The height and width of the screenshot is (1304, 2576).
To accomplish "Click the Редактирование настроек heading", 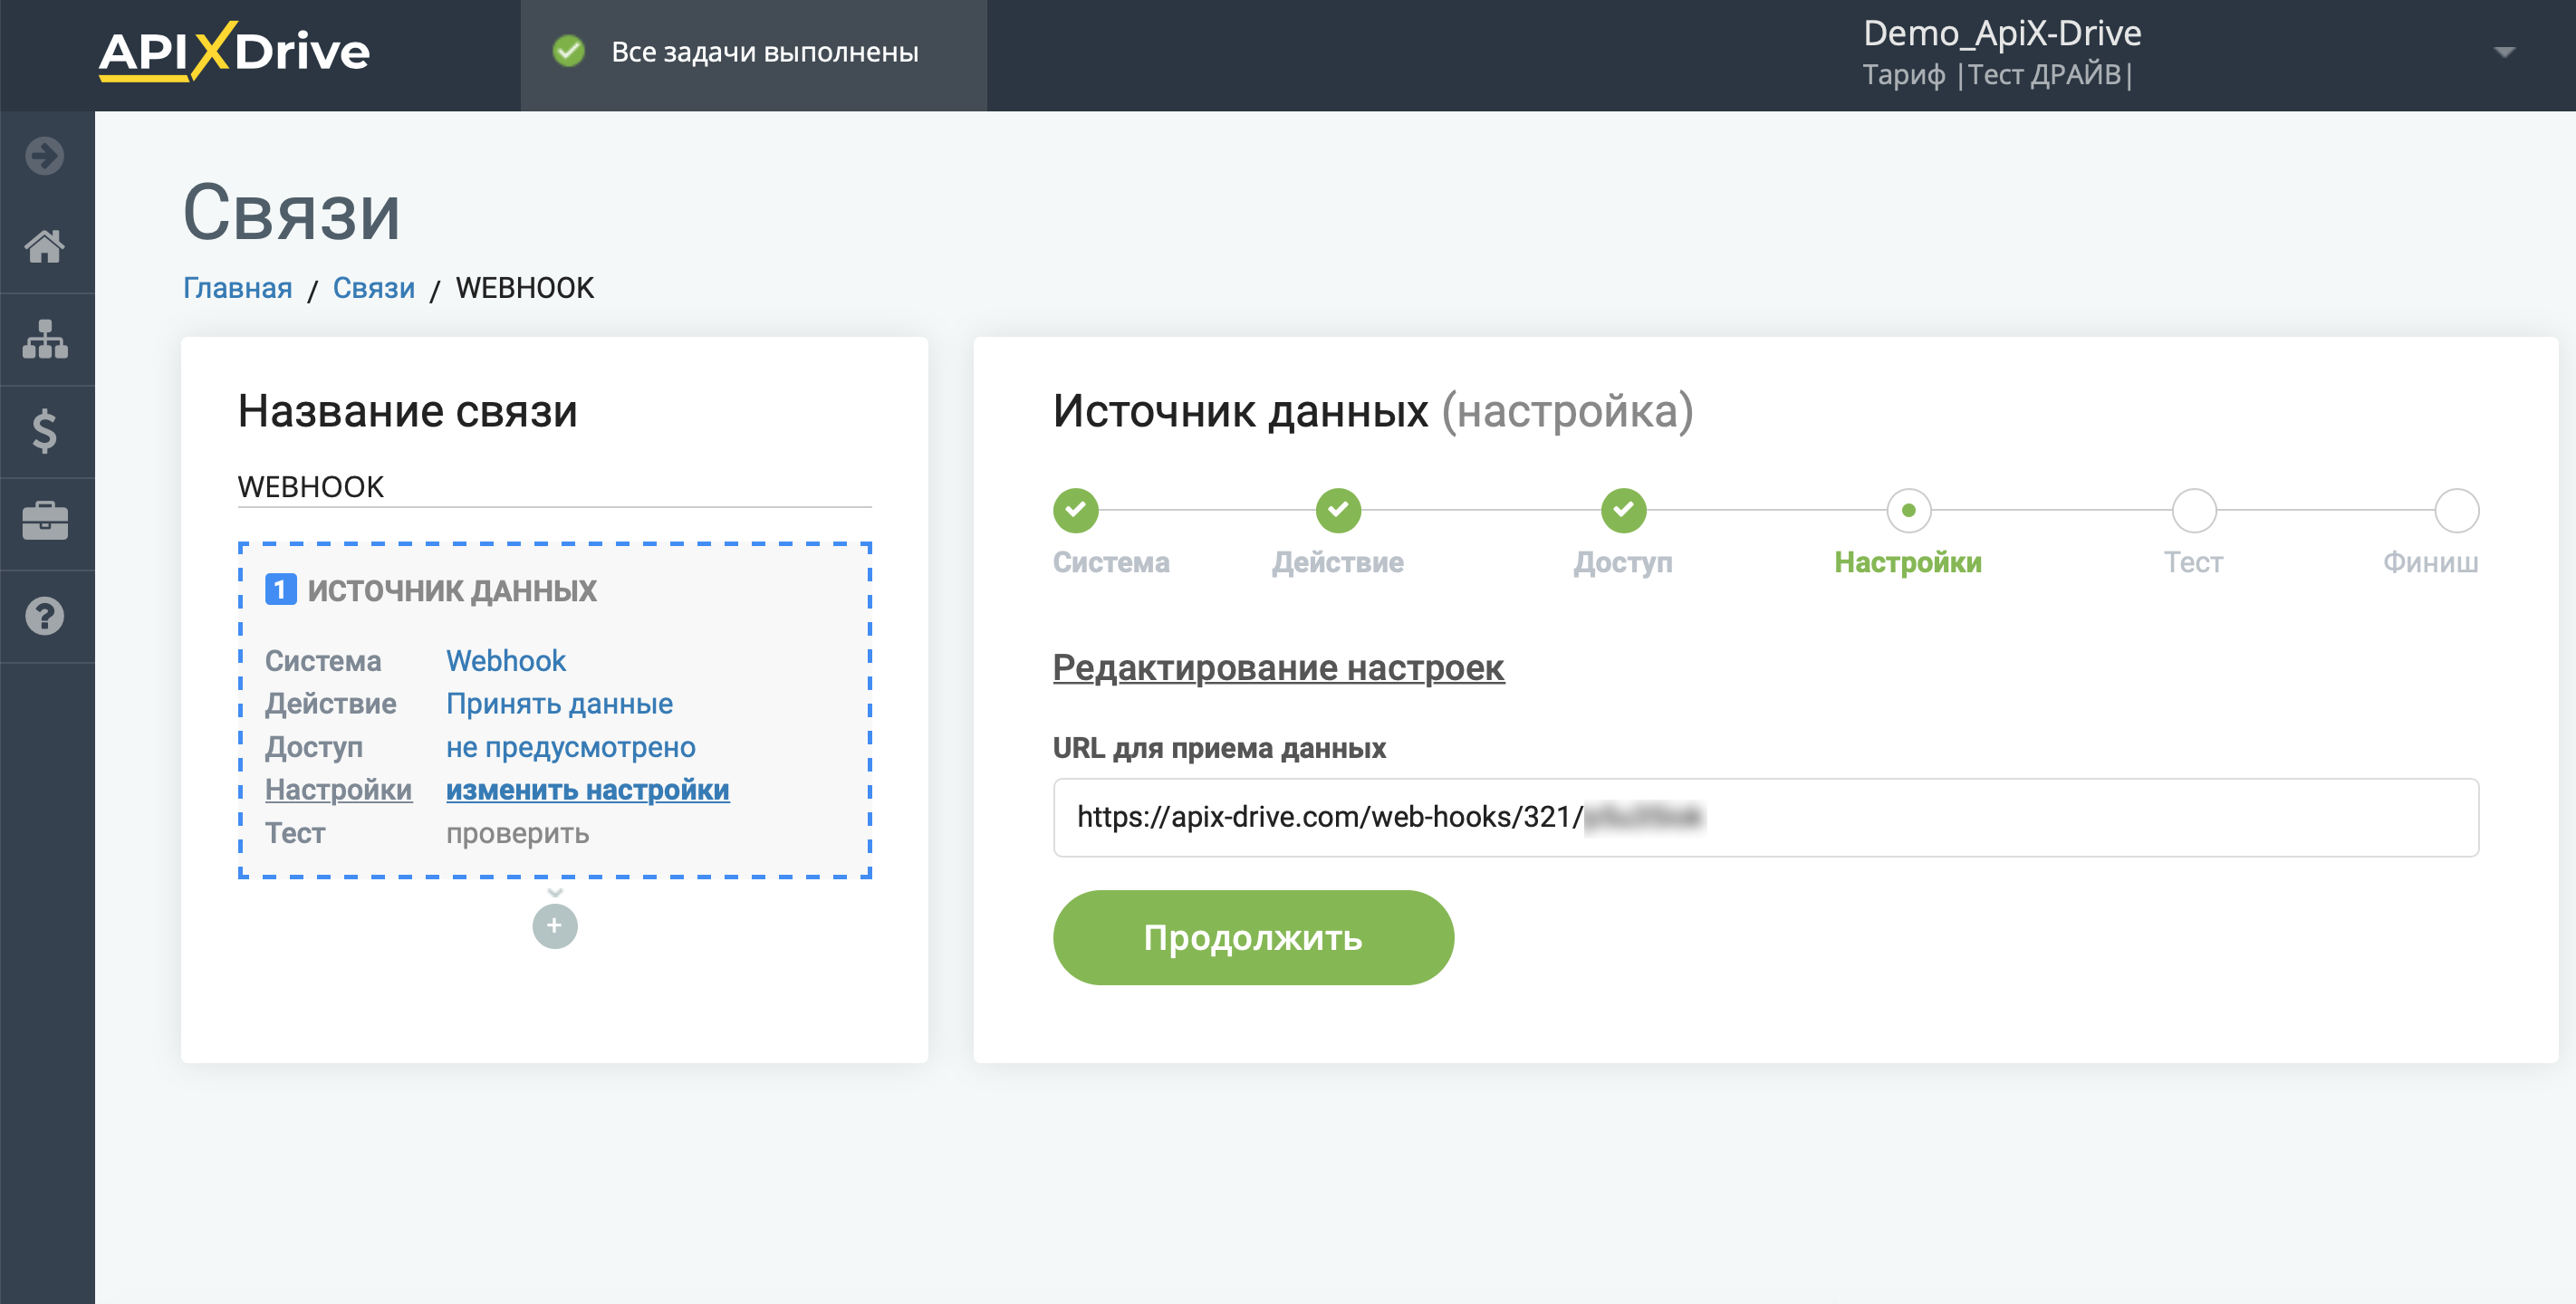I will [x=1278, y=667].
